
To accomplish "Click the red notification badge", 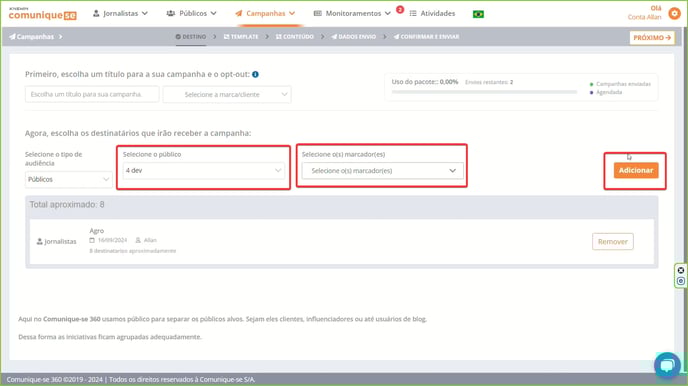I will click(x=400, y=9).
